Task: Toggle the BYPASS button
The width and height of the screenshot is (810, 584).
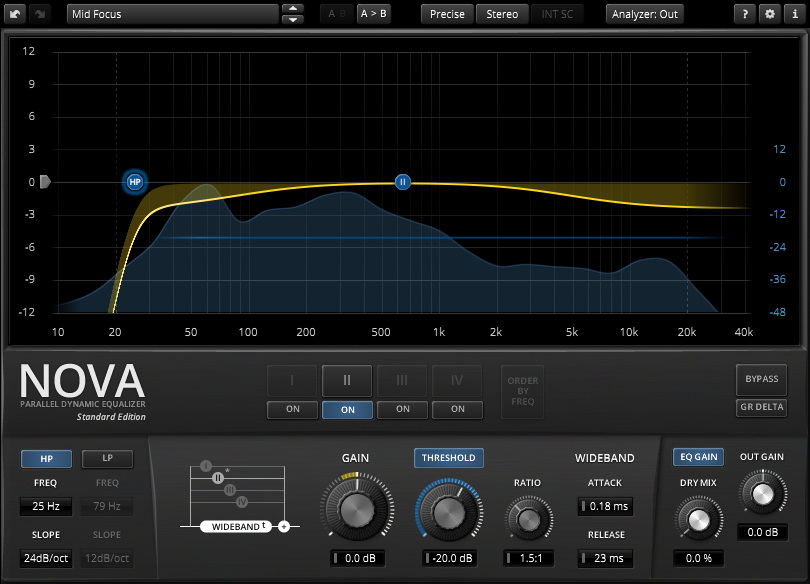Action: 761,379
